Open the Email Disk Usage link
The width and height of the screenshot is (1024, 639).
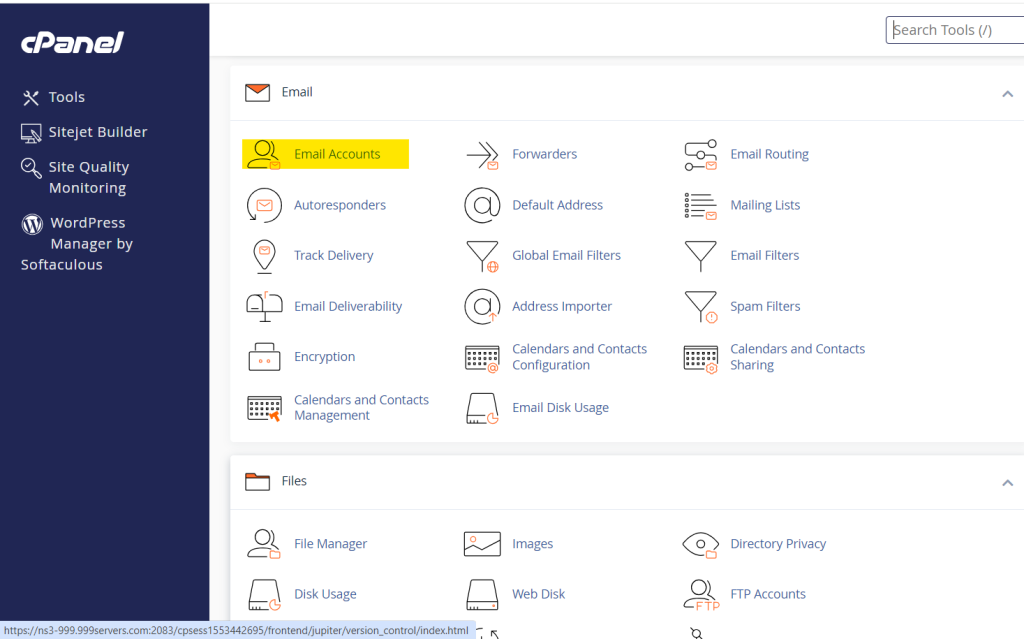point(560,408)
